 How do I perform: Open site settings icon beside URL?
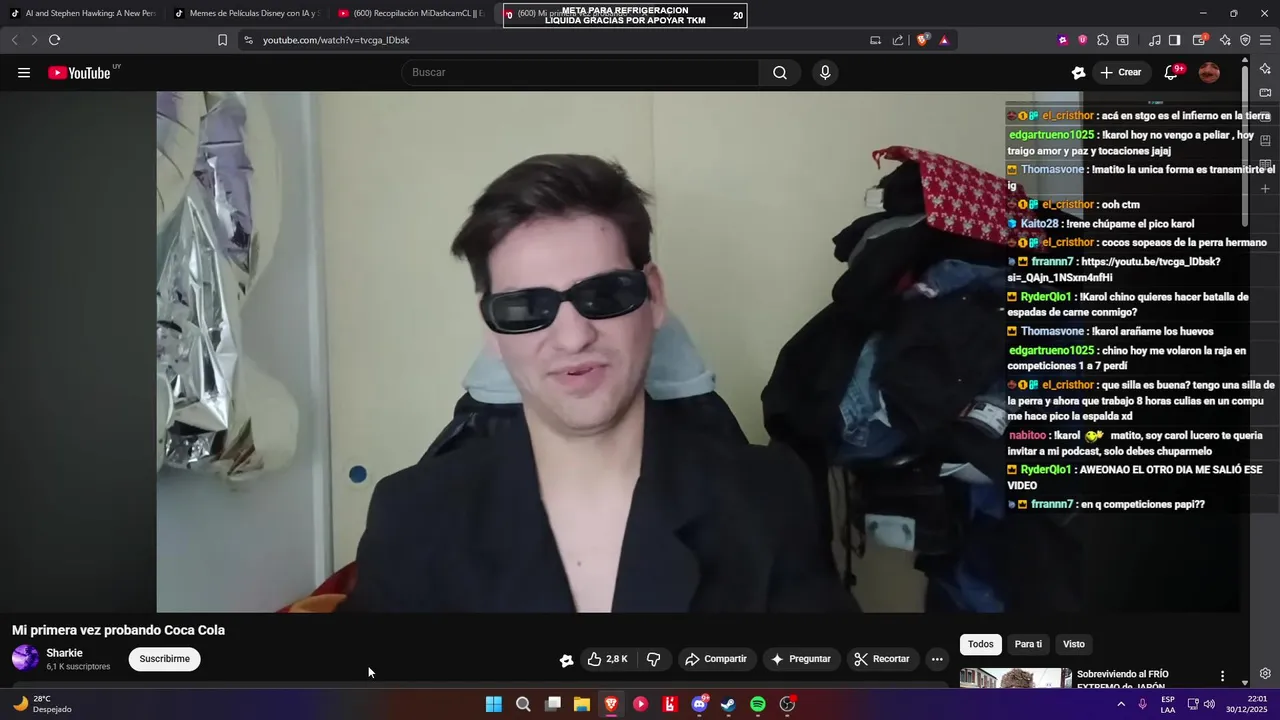click(248, 40)
